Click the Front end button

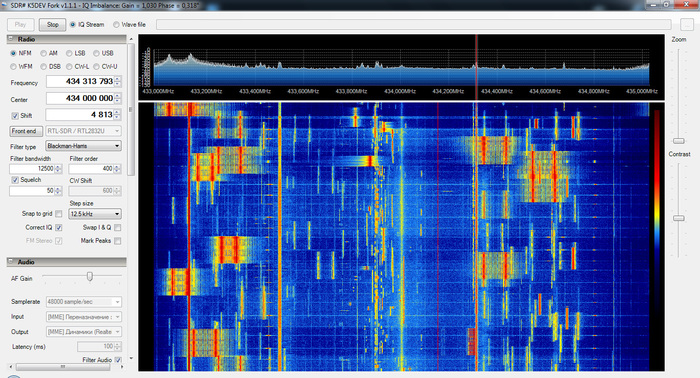point(26,131)
